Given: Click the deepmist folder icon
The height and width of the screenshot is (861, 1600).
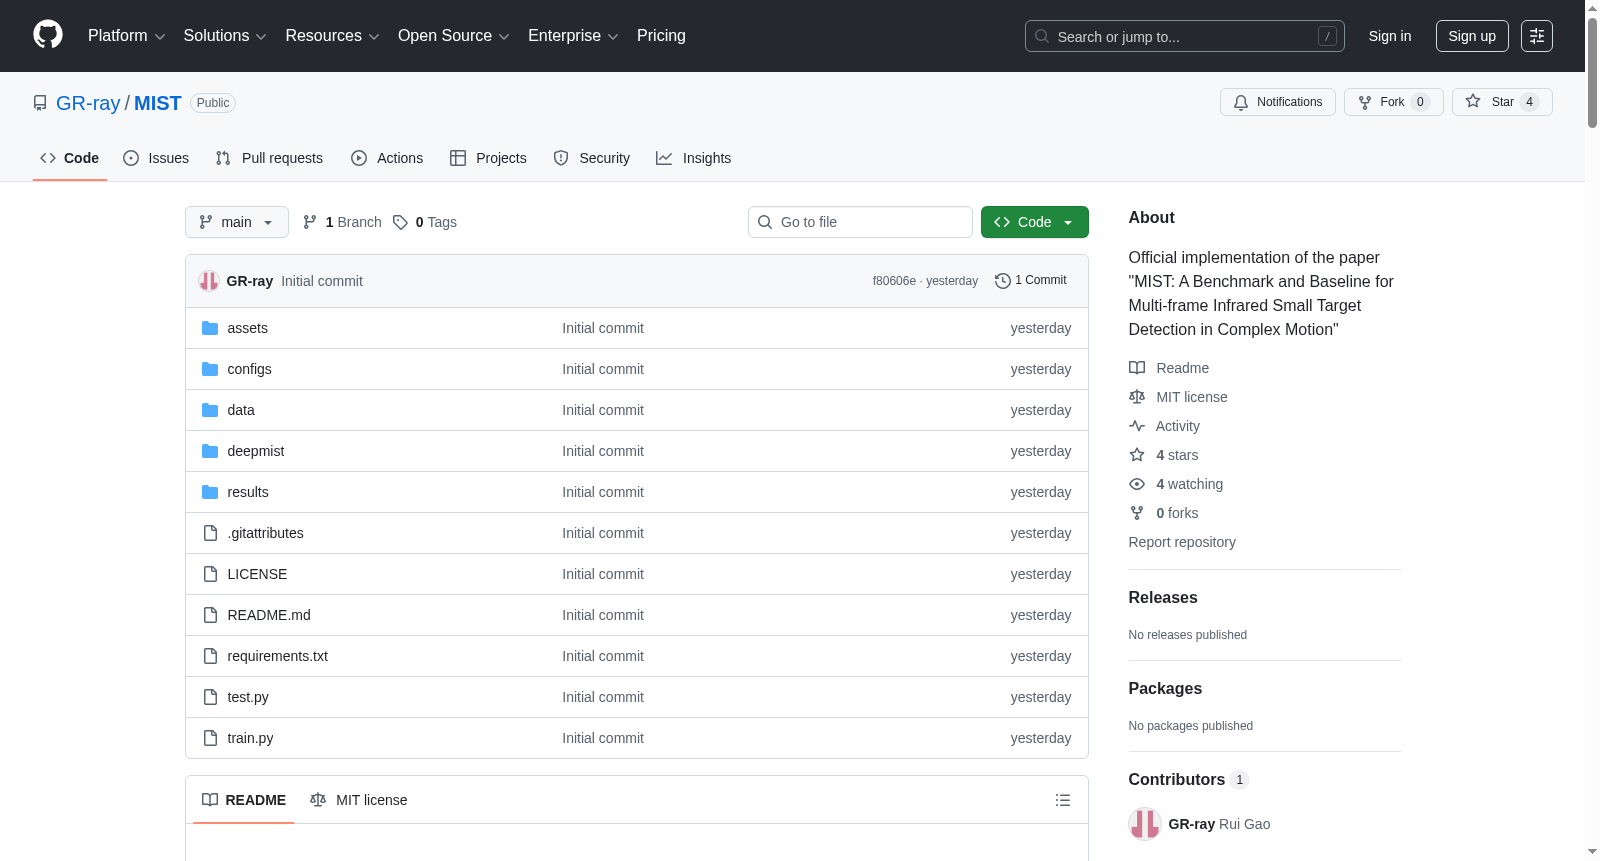Looking at the screenshot, I should [x=210, y=451].
